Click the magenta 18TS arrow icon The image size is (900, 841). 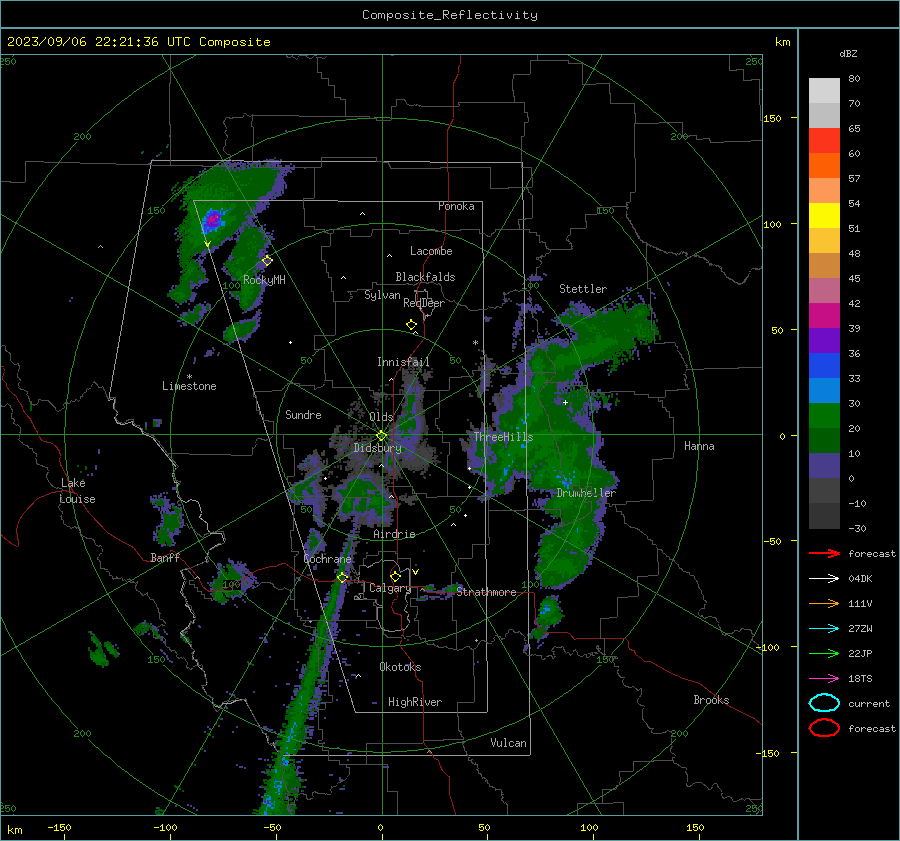pos(824,679)
